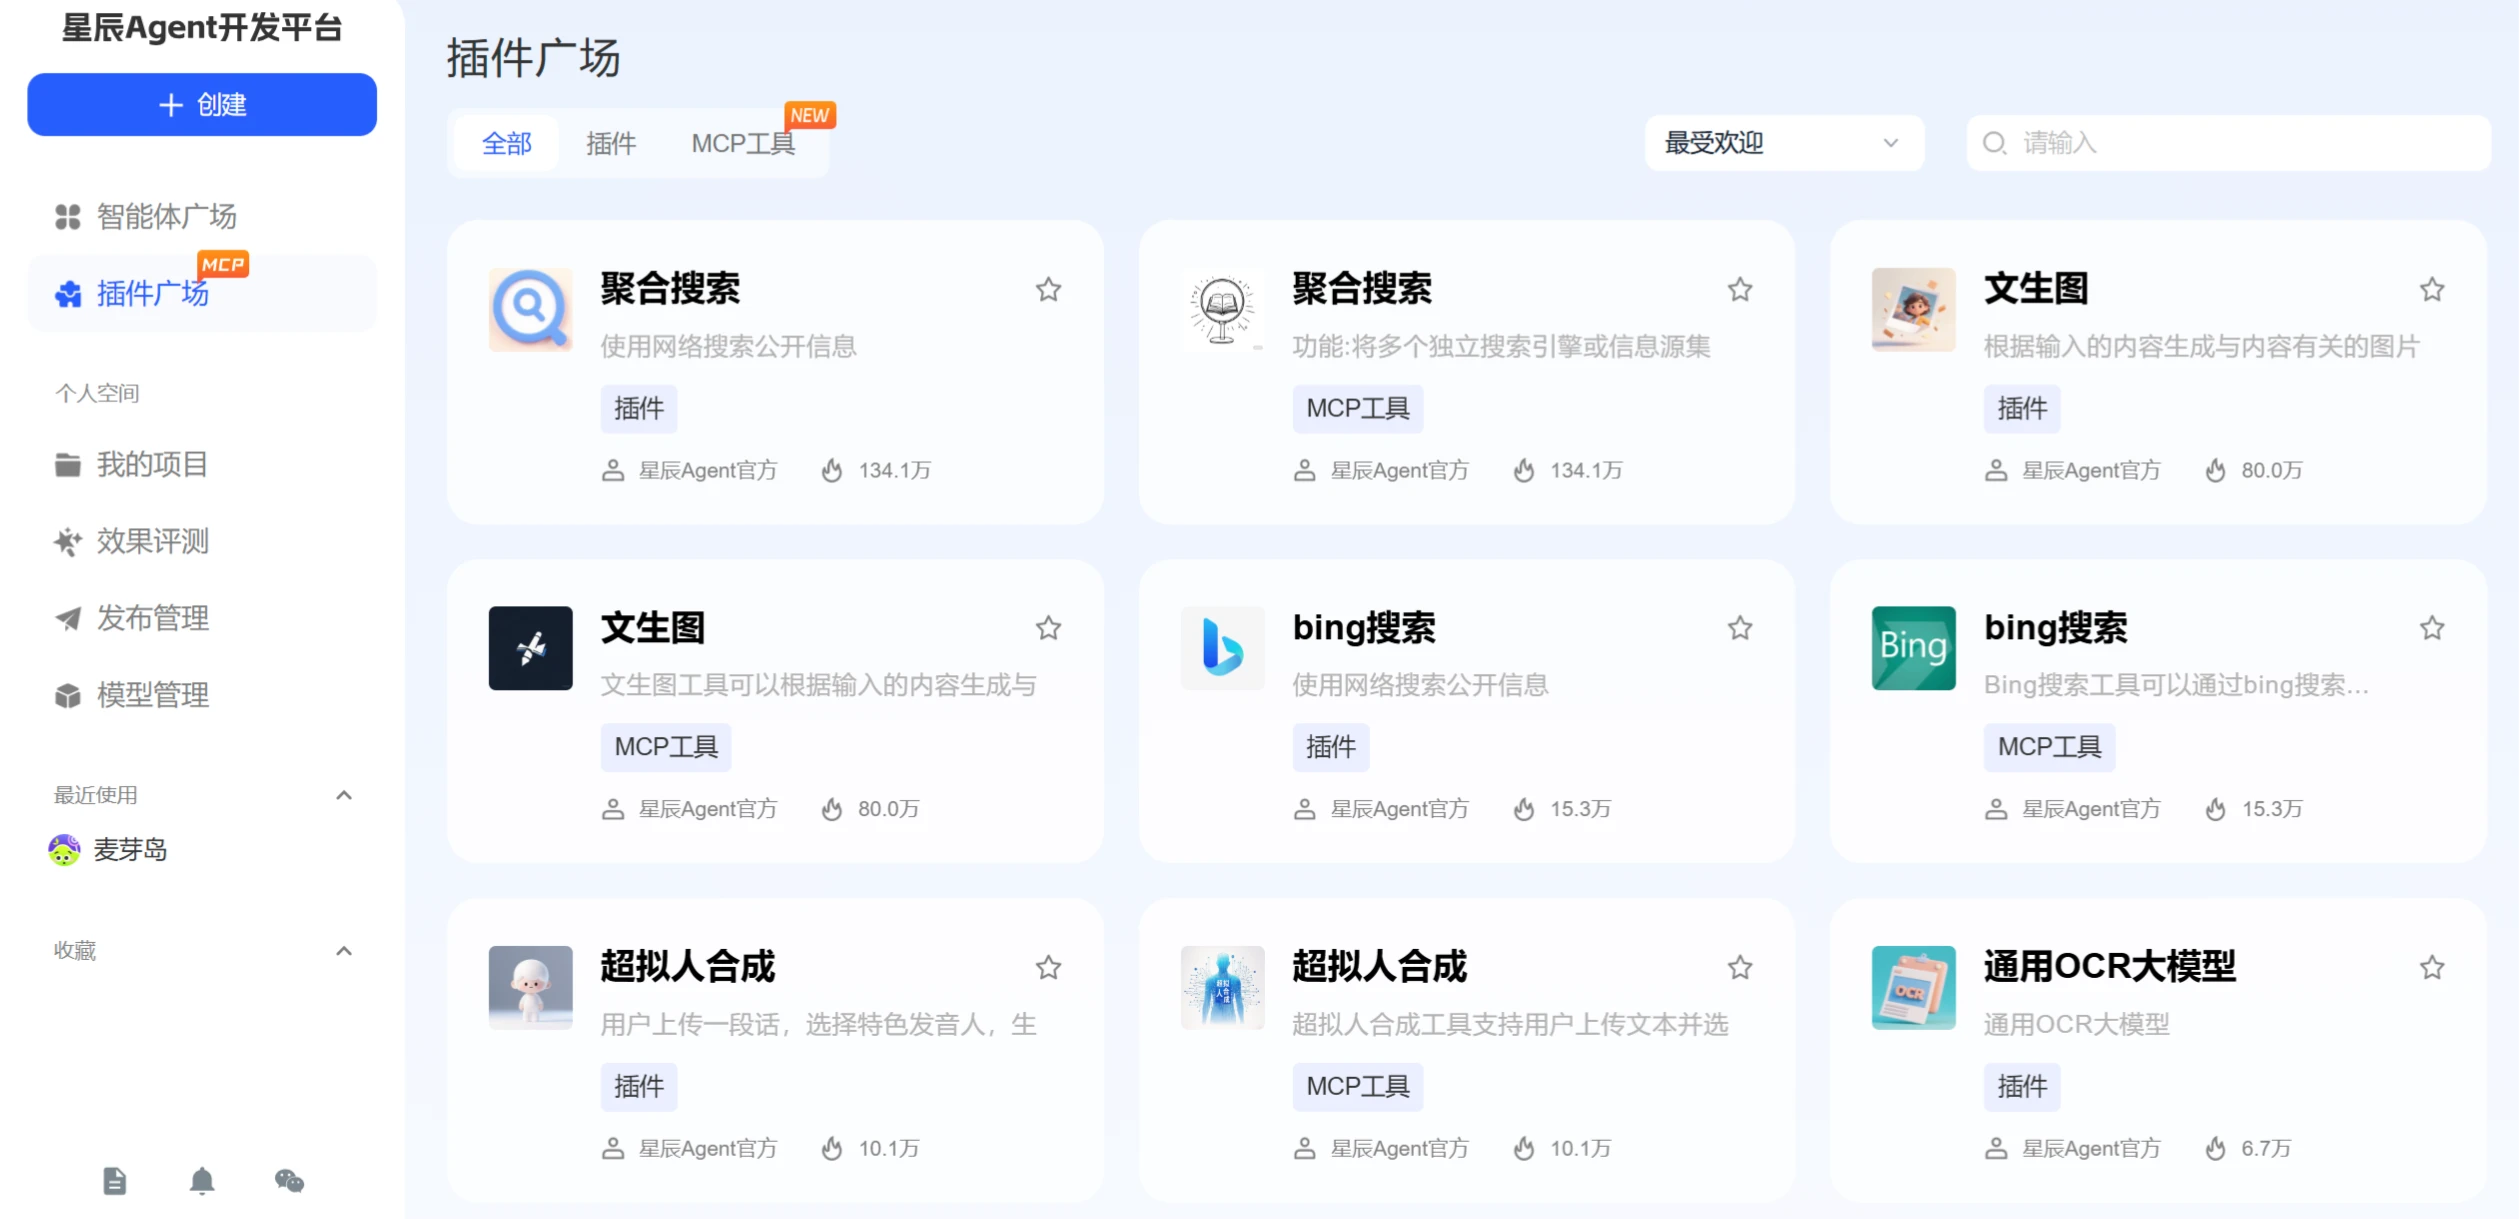Select the 插件 filter tab
The width and height of the screenshot is (2520, 1219).
coord(611,144)
